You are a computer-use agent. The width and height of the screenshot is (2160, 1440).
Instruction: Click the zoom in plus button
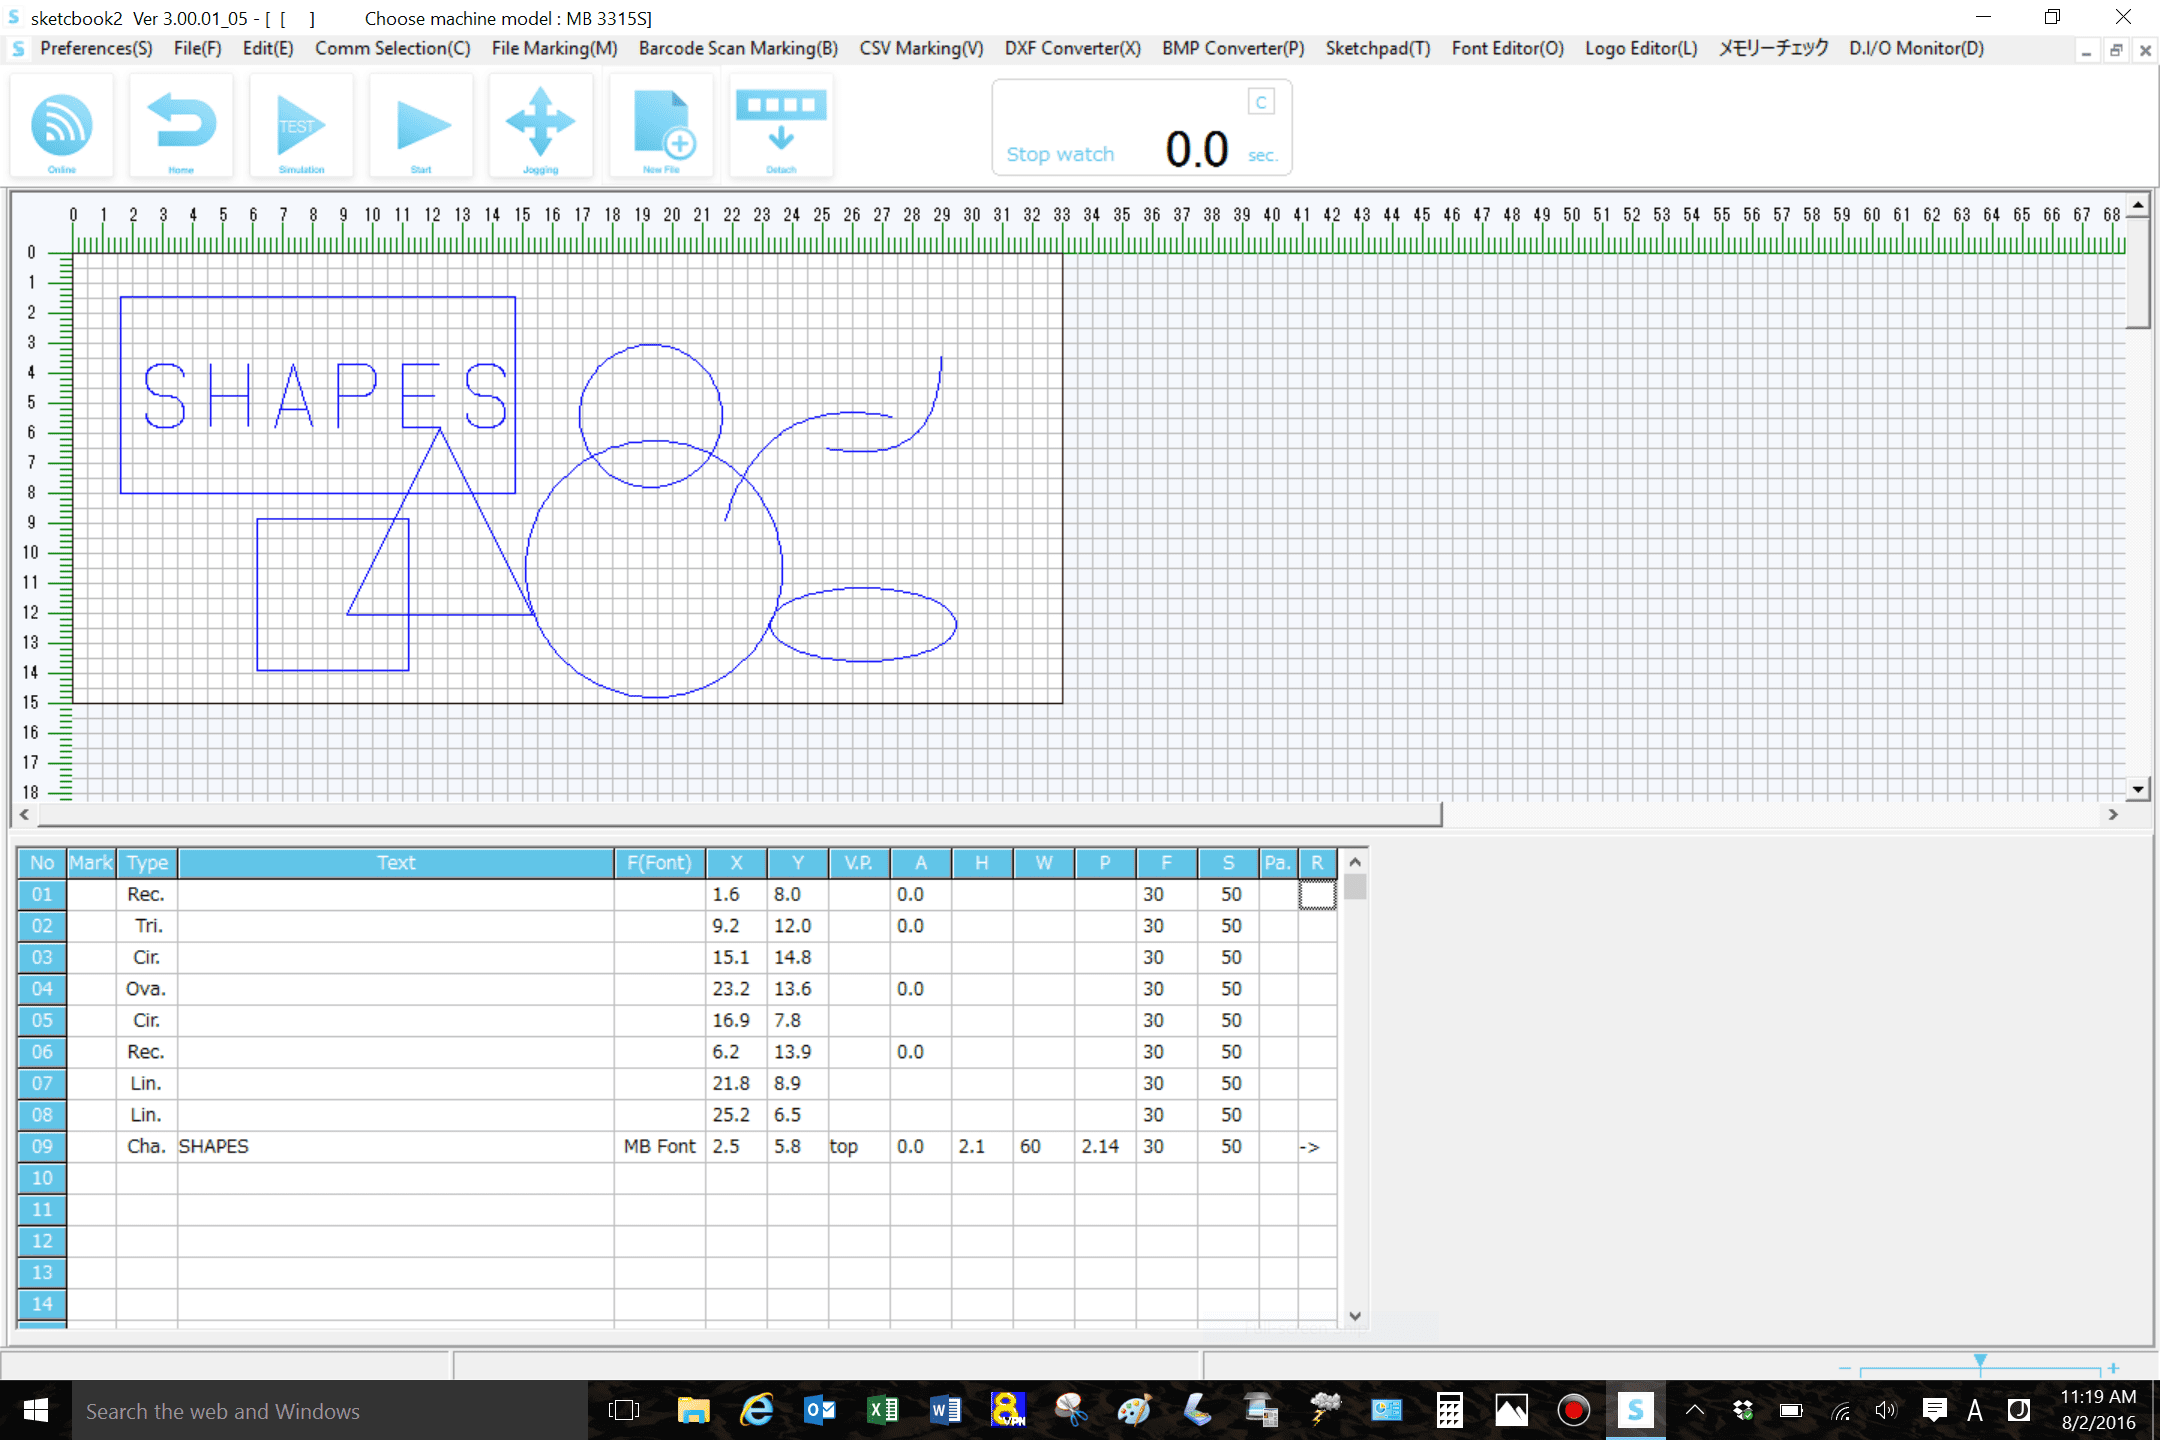click(2113, 1367)
